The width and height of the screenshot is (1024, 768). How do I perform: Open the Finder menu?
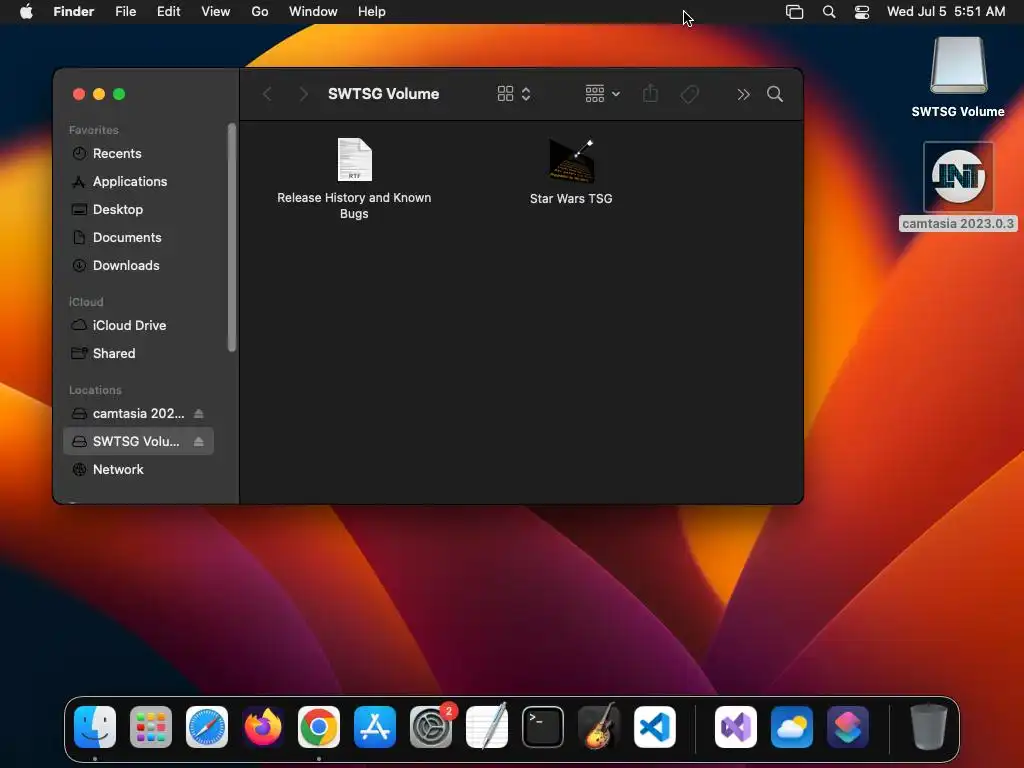pyautogui.click(x=74, y=12)
